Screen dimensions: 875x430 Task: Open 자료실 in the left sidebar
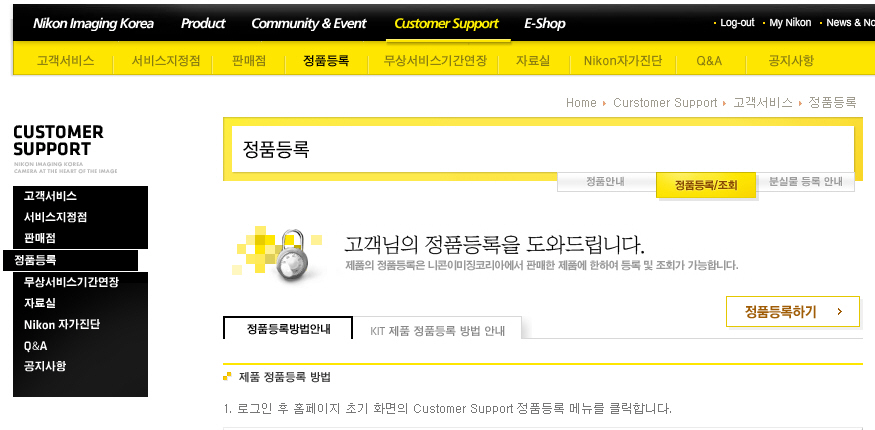pyautogui.click(x=40, y=303)
